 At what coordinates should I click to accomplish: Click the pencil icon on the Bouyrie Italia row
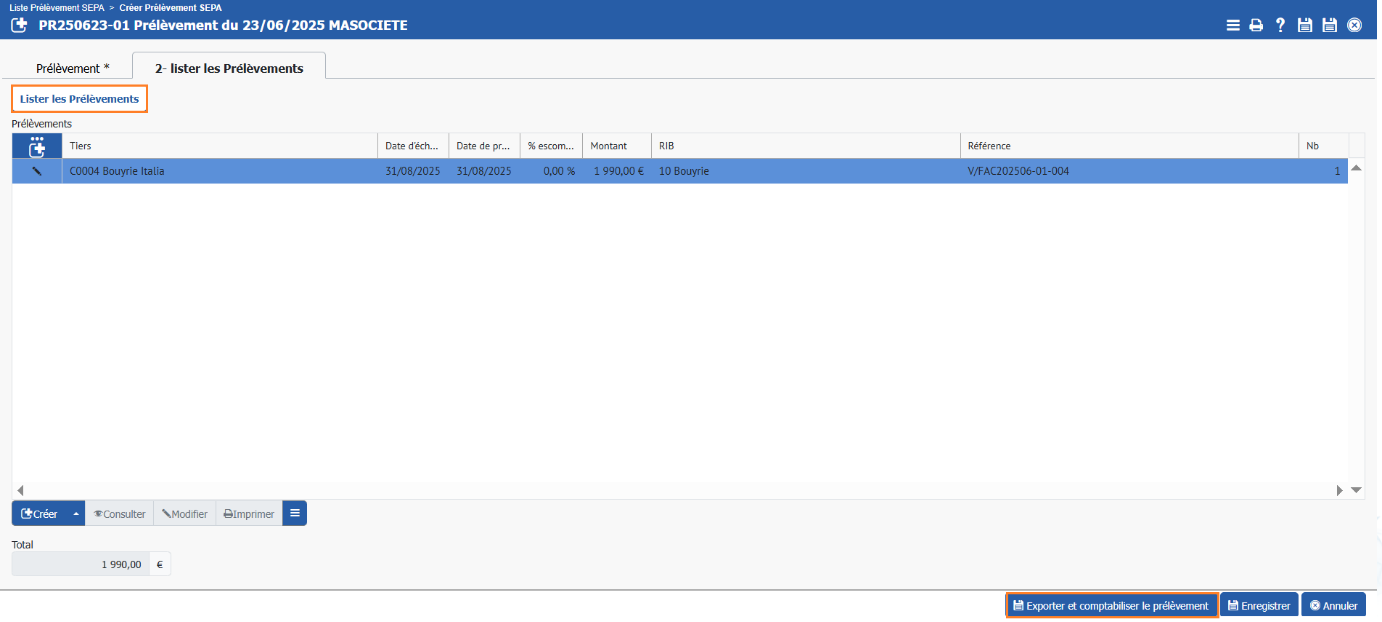tap(37, 171)
